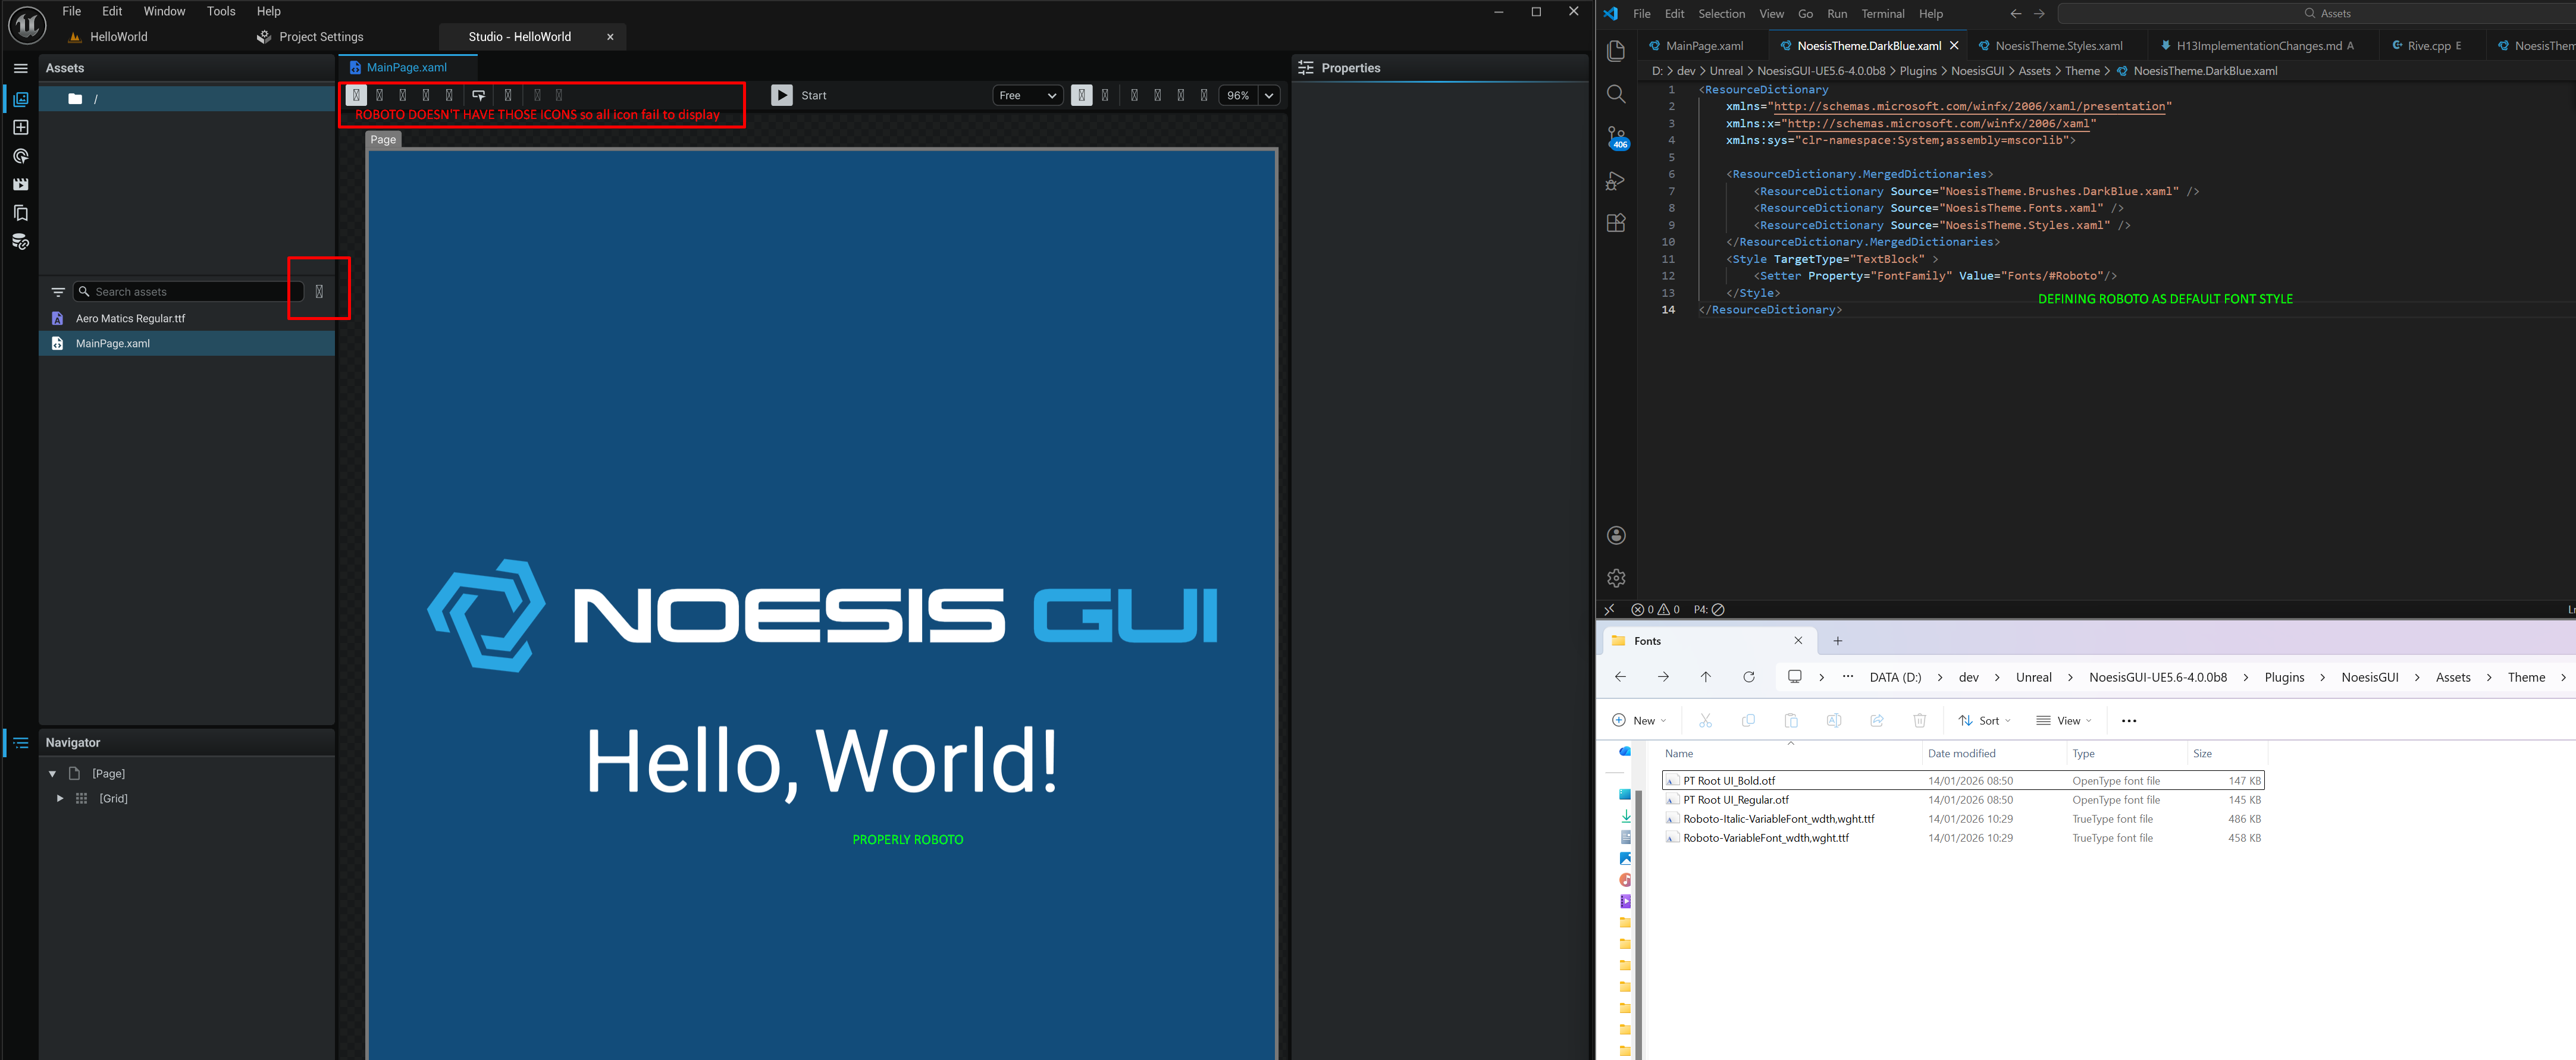Focus the Search assets field
2576x1060 pixels.
[188, 292]
